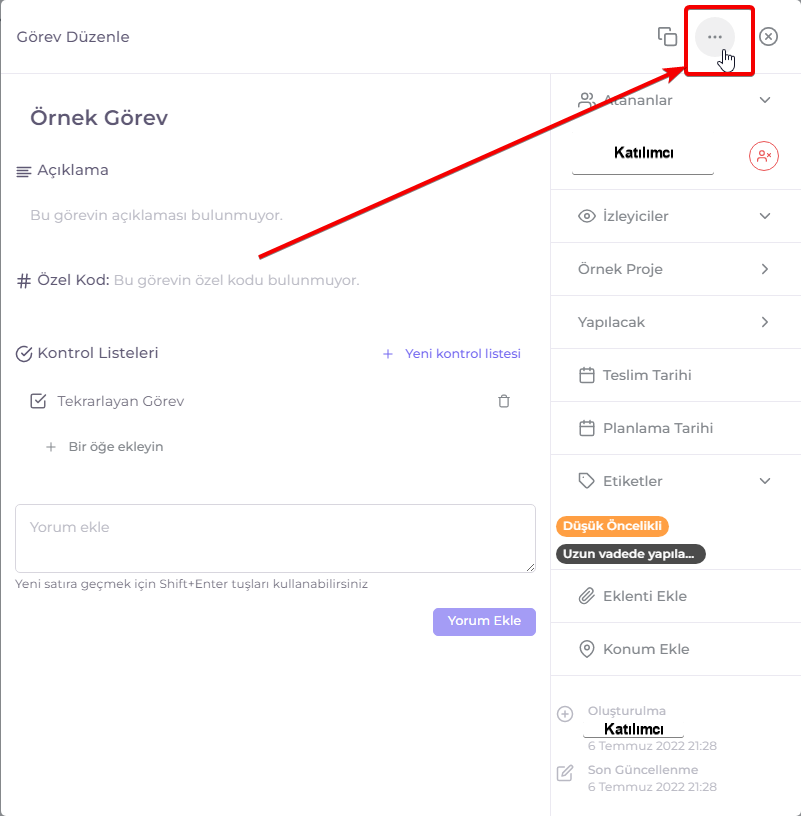Click the orange Düşük Öncelikli label
This screenshot has height=816, width=801.
click(612, 526)
